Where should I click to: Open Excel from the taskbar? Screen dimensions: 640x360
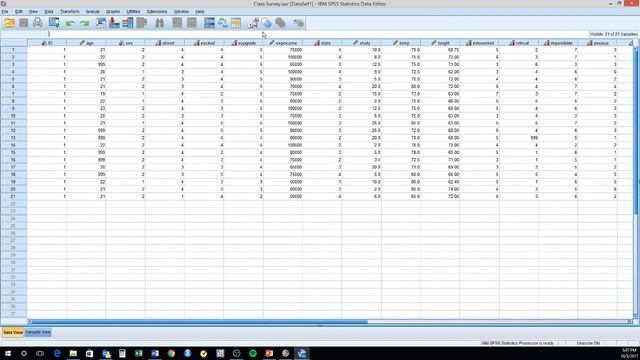(x=138, y=353)
